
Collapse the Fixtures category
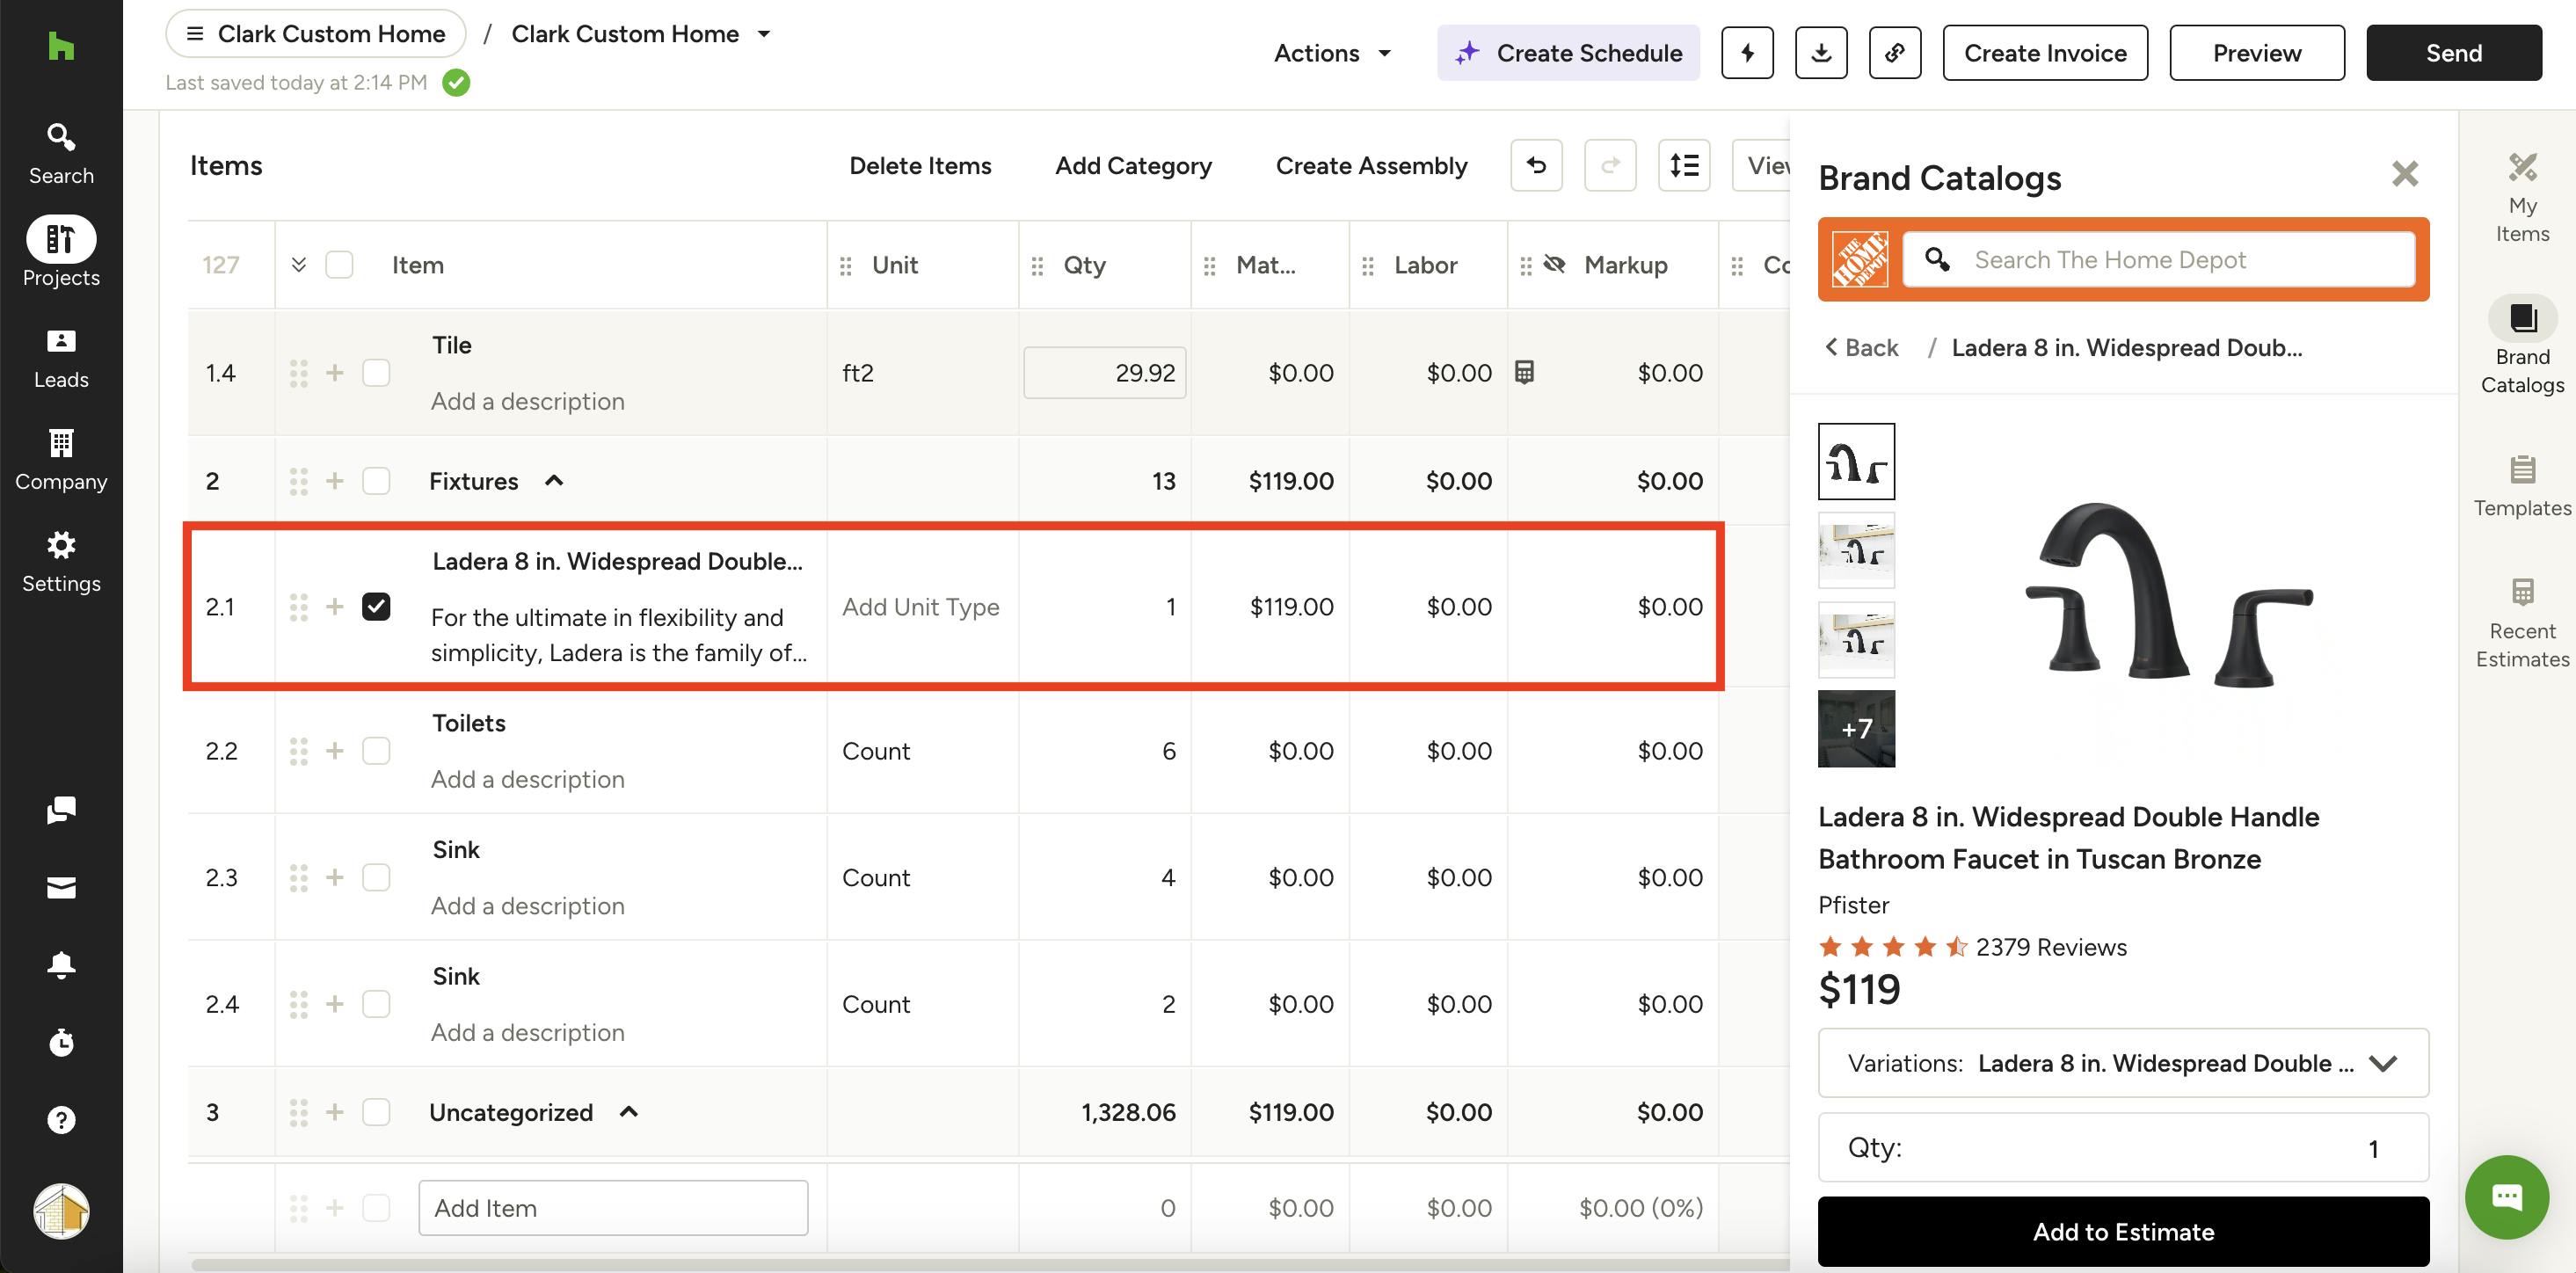(554, 481)
